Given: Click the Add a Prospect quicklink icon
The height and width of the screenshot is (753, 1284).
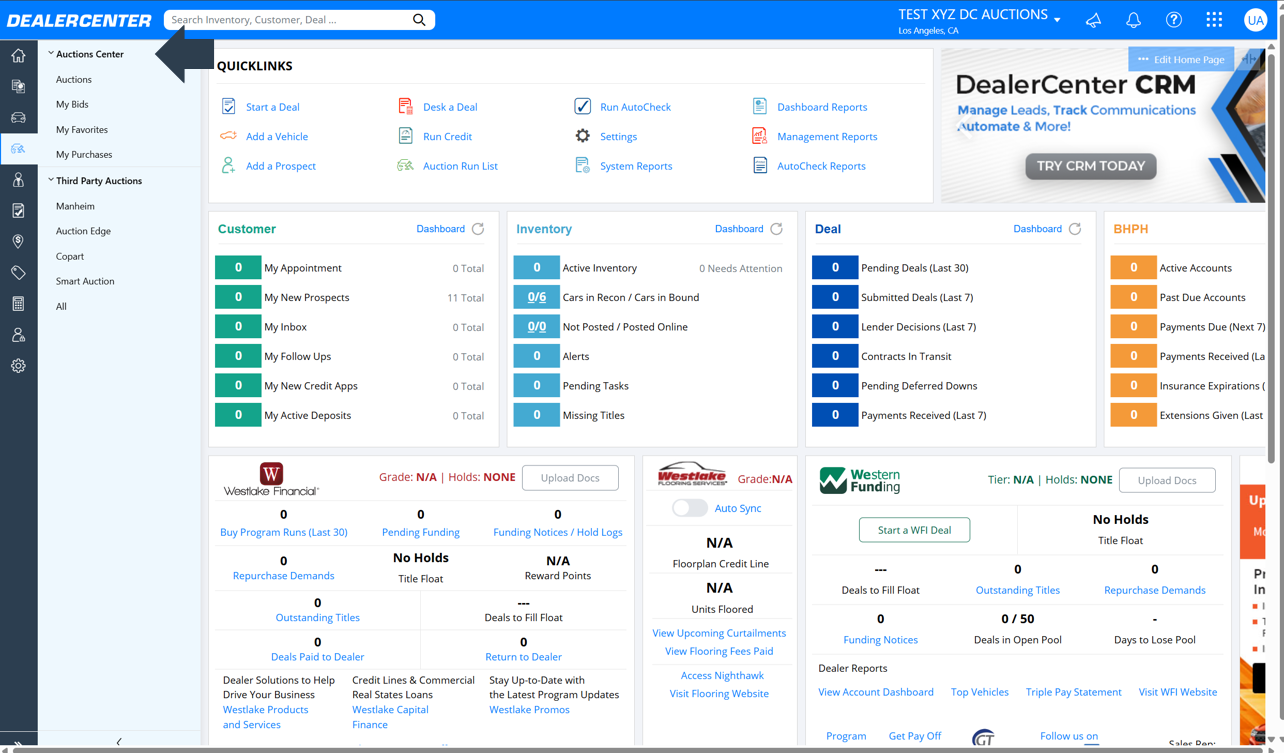Looking at the screenshot, I should [x=228, y=166].
